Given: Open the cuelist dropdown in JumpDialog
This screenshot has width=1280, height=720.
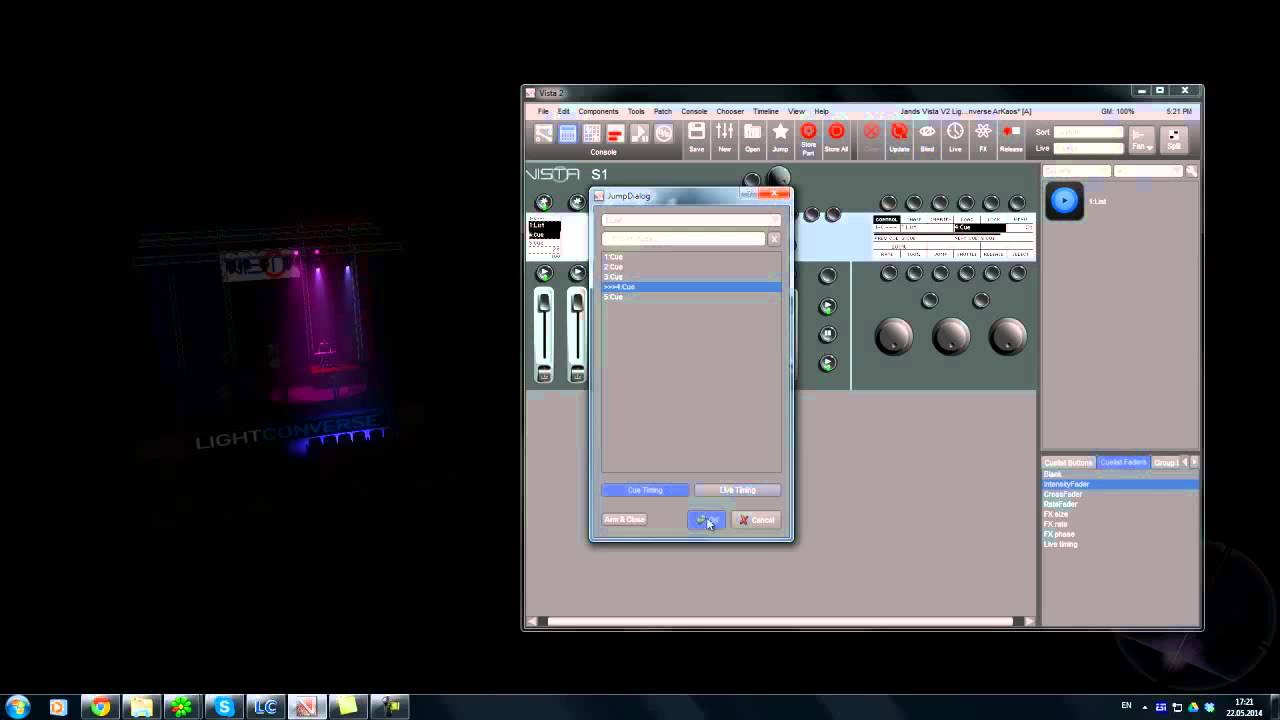Looking at the screenshot, I should click(691, 220).
